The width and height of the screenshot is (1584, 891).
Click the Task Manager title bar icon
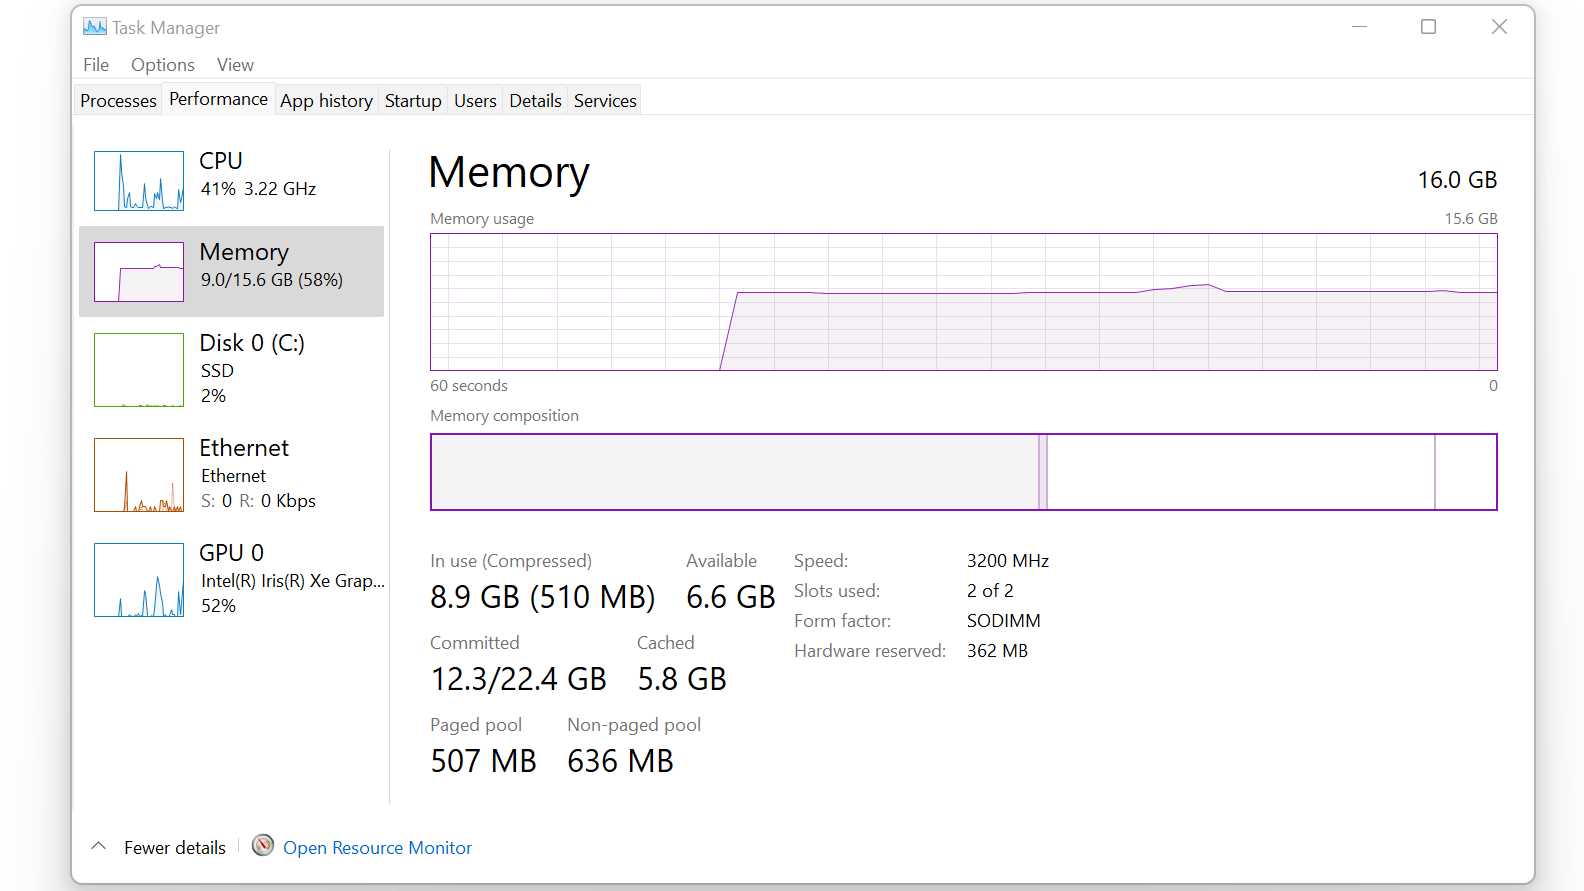(x=95, y=27)
